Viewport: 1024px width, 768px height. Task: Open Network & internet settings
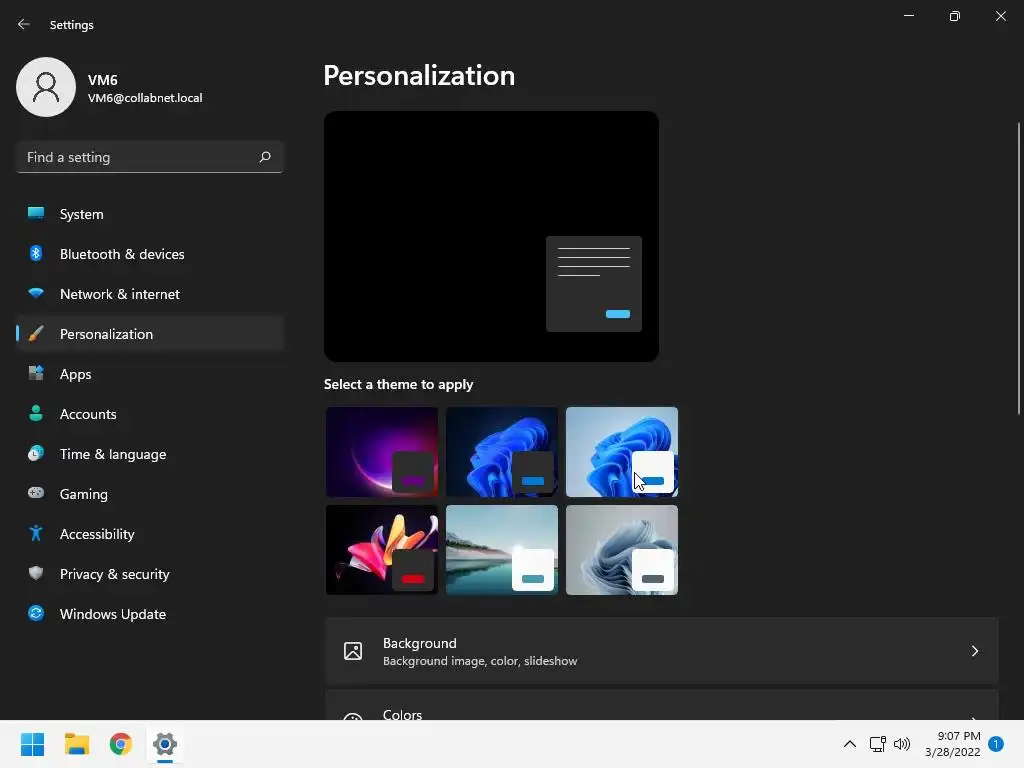click(150, 294)
